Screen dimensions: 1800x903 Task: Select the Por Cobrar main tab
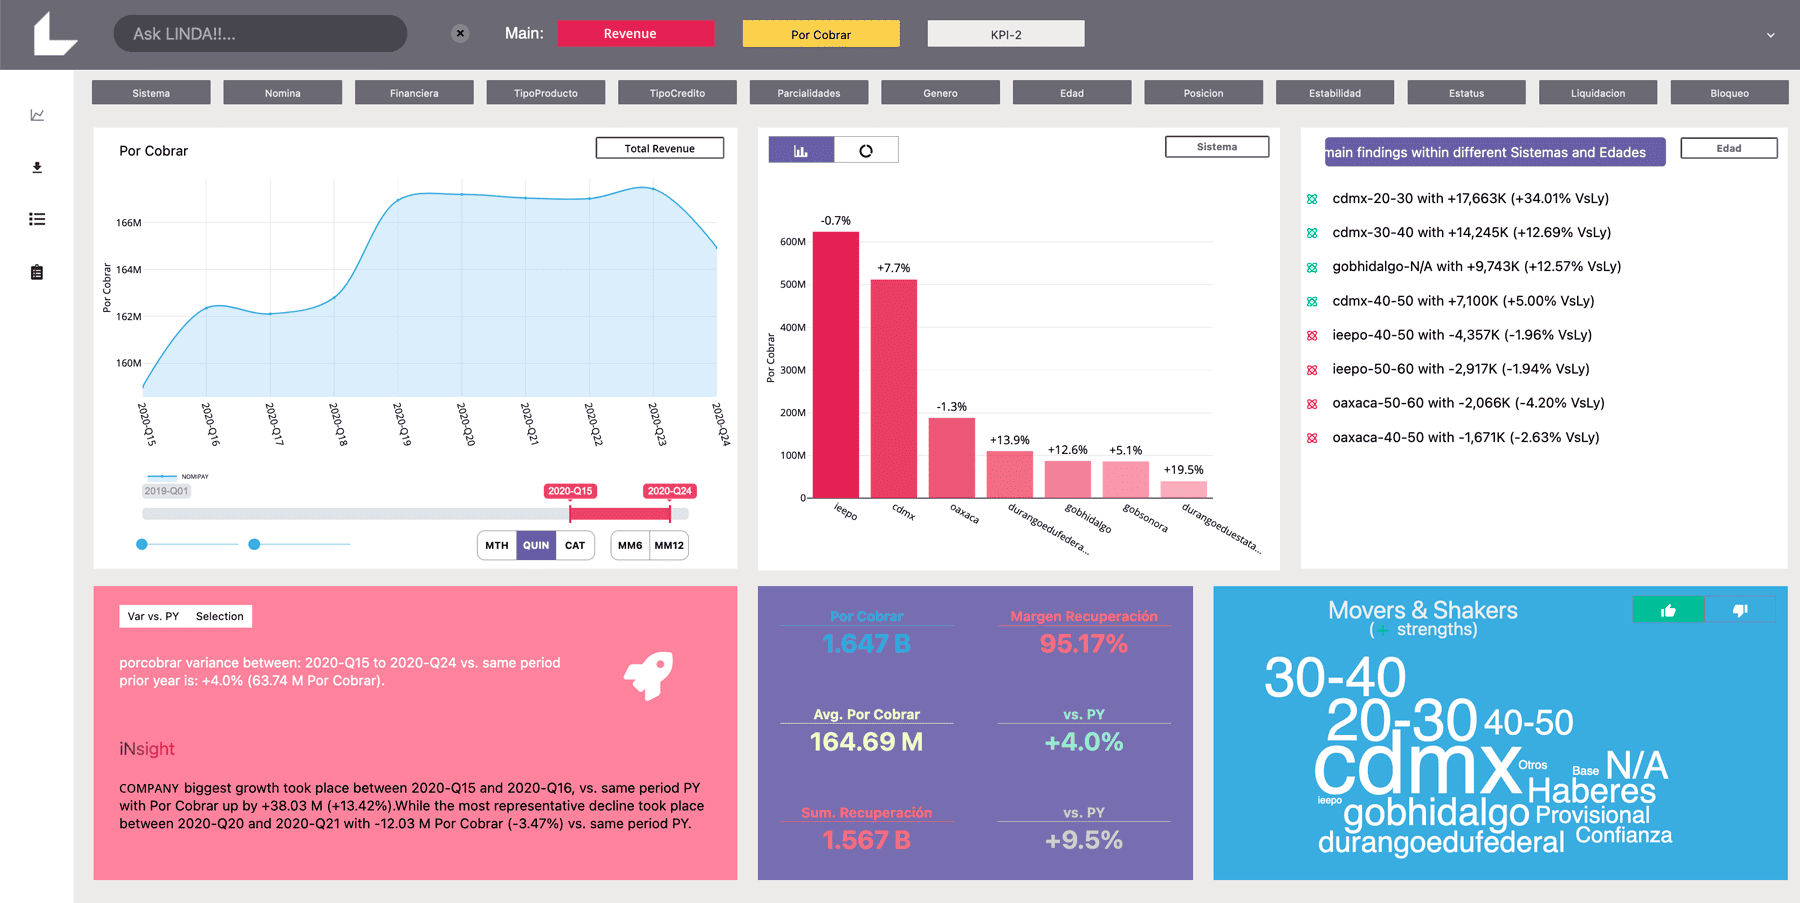point(821,34)
